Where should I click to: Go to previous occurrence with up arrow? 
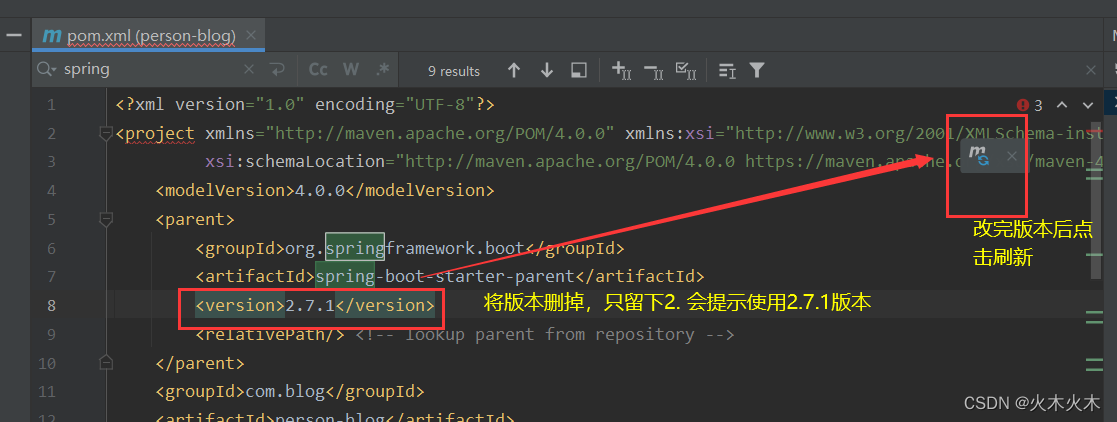tap(514, 70)
